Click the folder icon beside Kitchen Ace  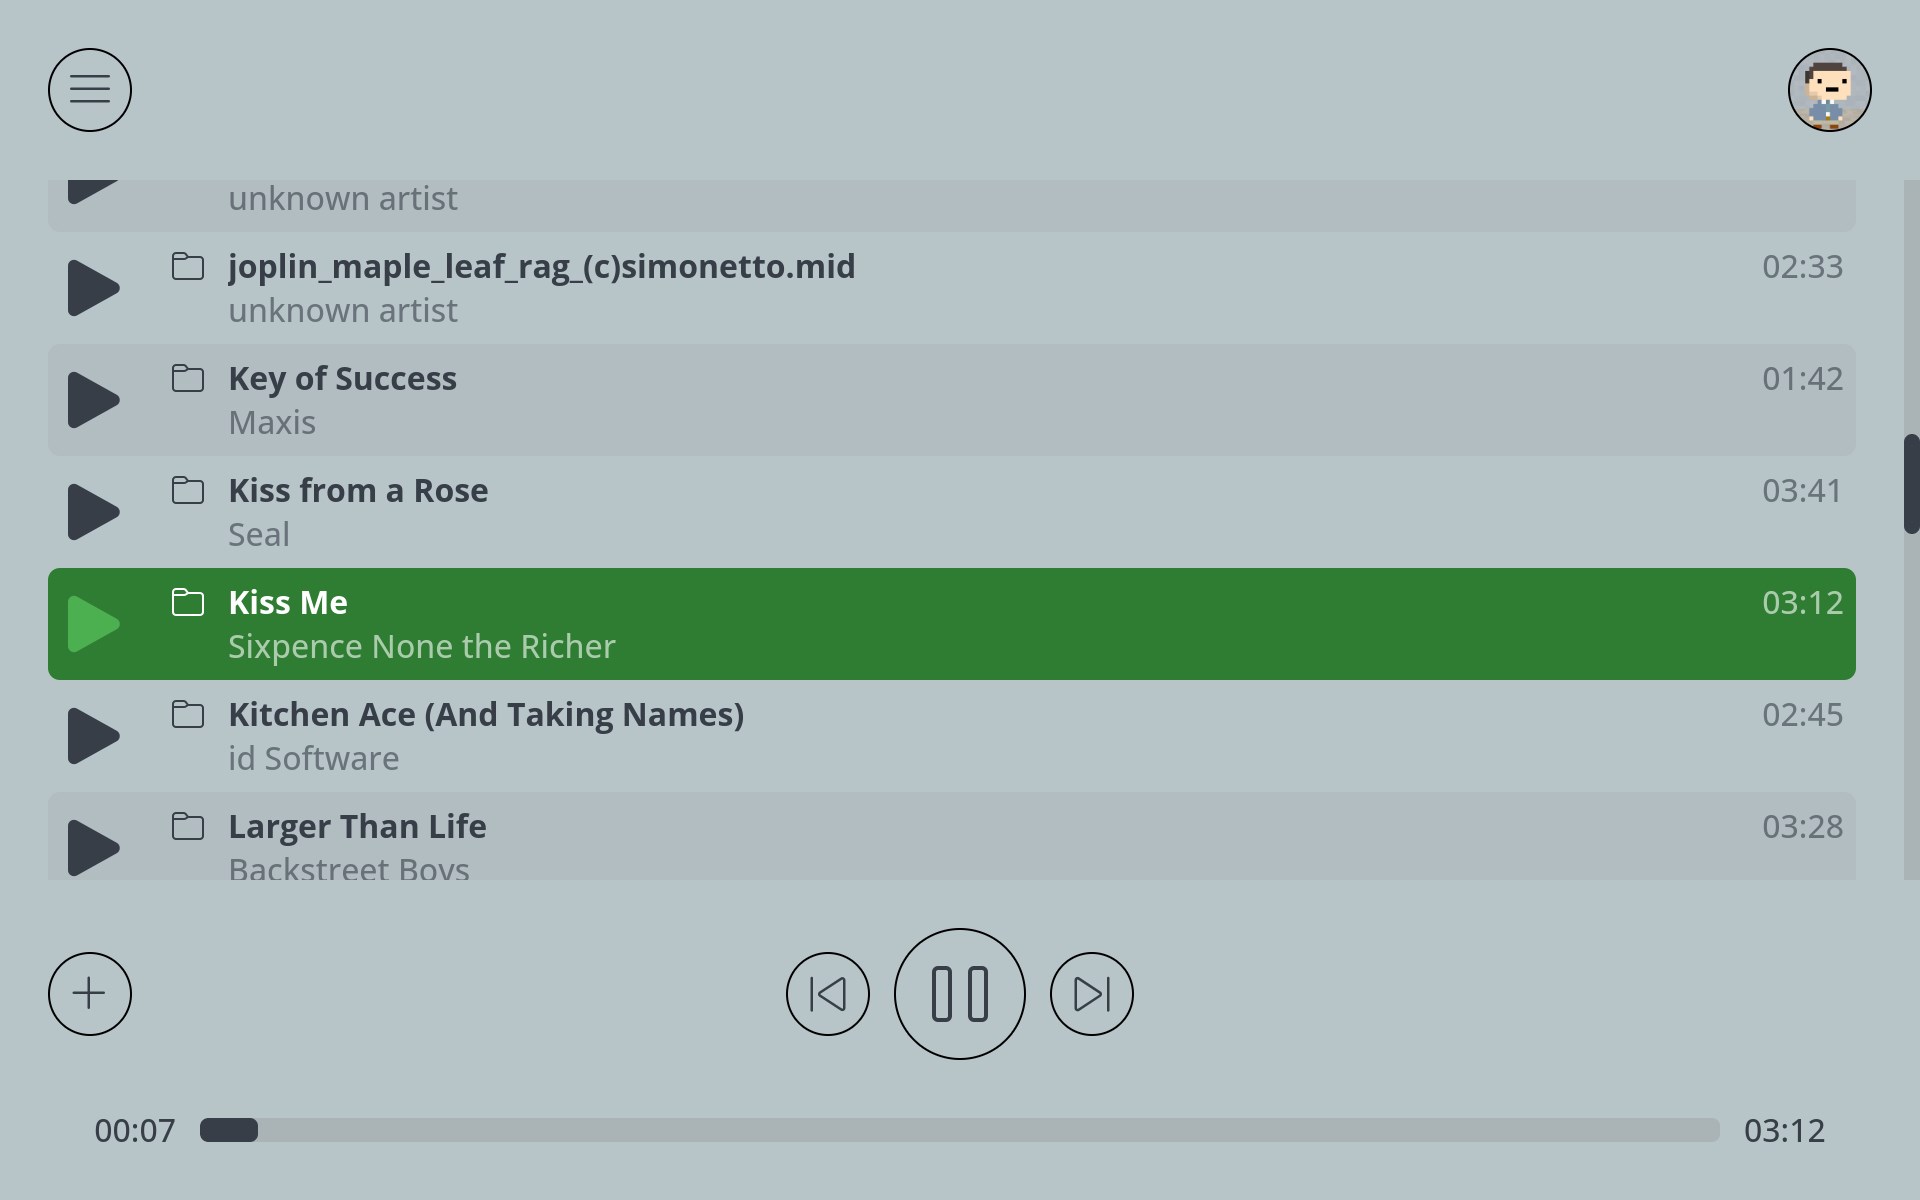tap(187, 714)
